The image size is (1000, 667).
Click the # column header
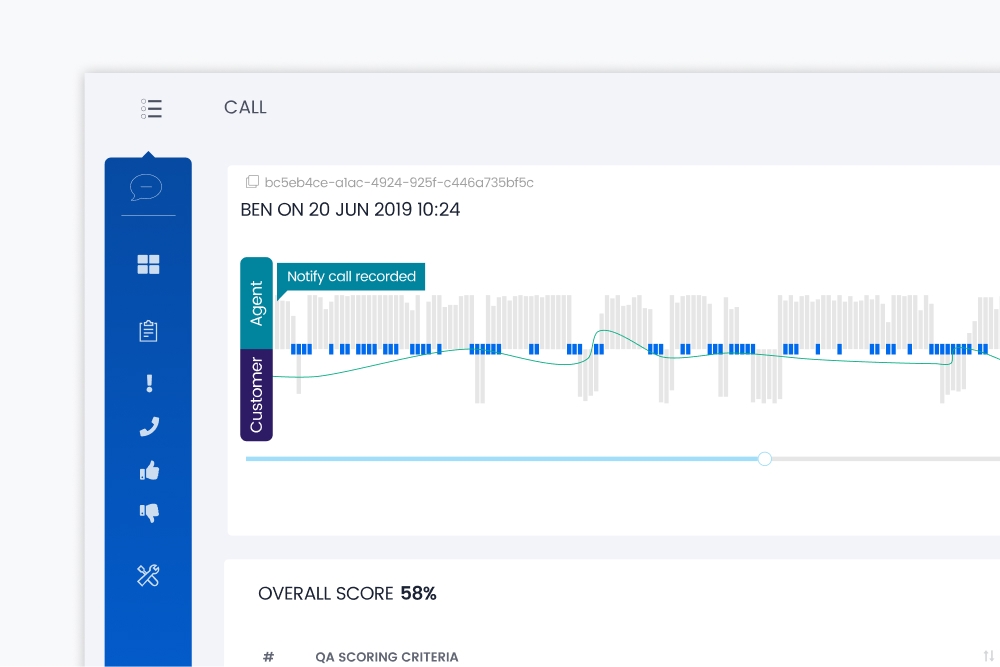pos(268,657)
